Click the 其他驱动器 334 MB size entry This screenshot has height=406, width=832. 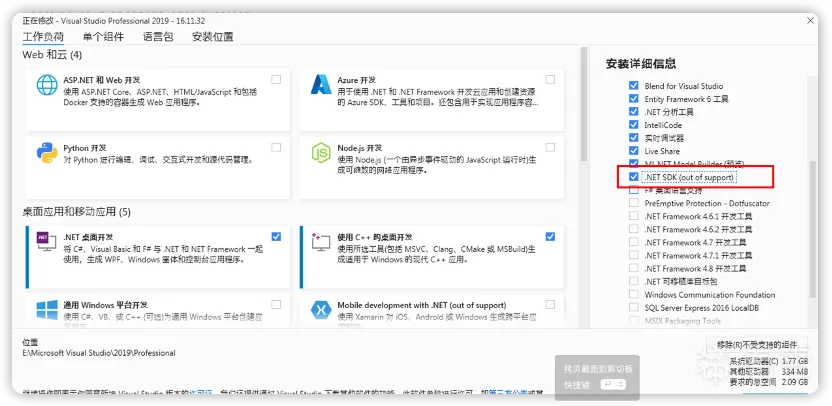[x=768, y=372]
